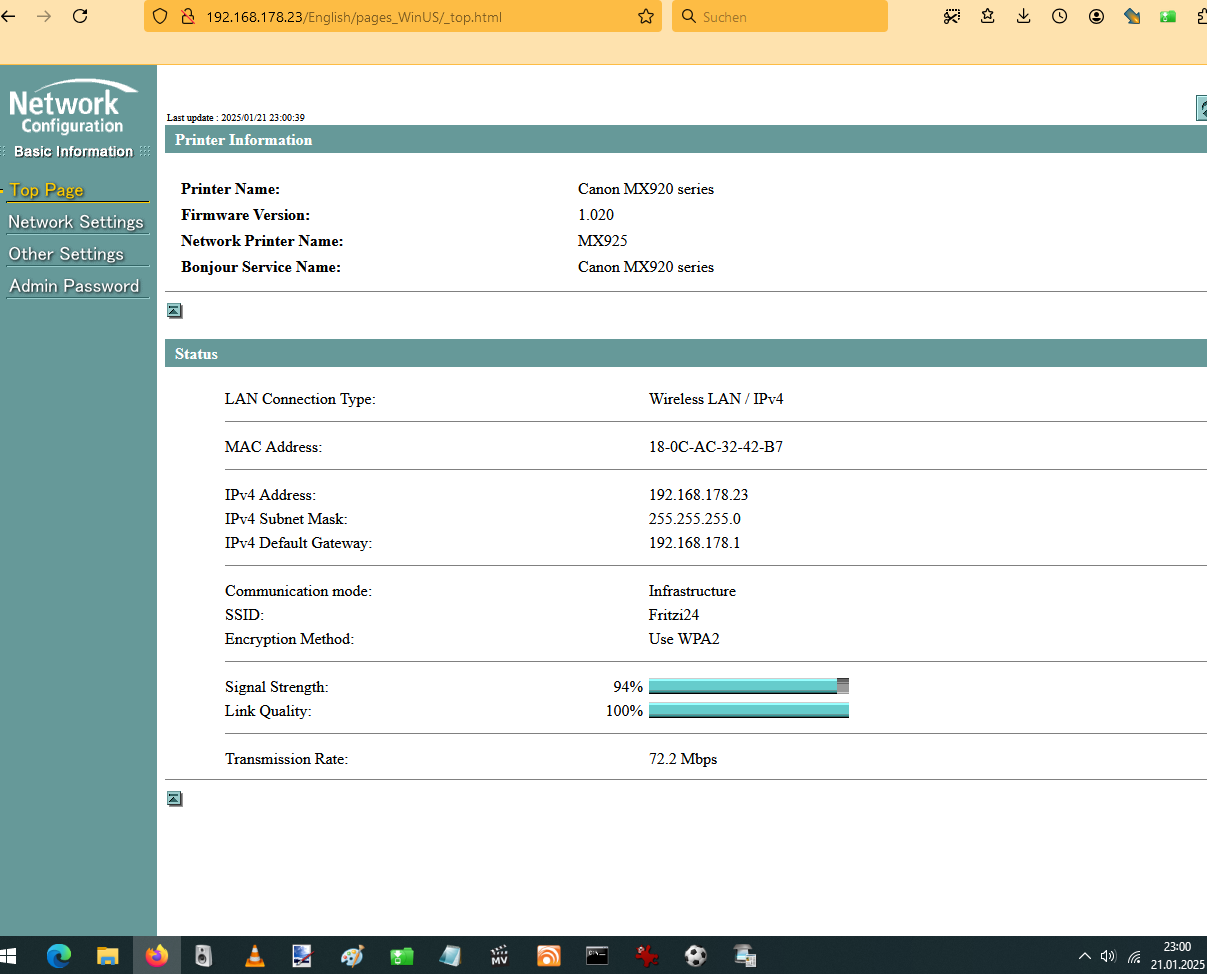1207x974 pixels.
Task: Open the soccer ball app in taskbar
Action: click(695, 956)
